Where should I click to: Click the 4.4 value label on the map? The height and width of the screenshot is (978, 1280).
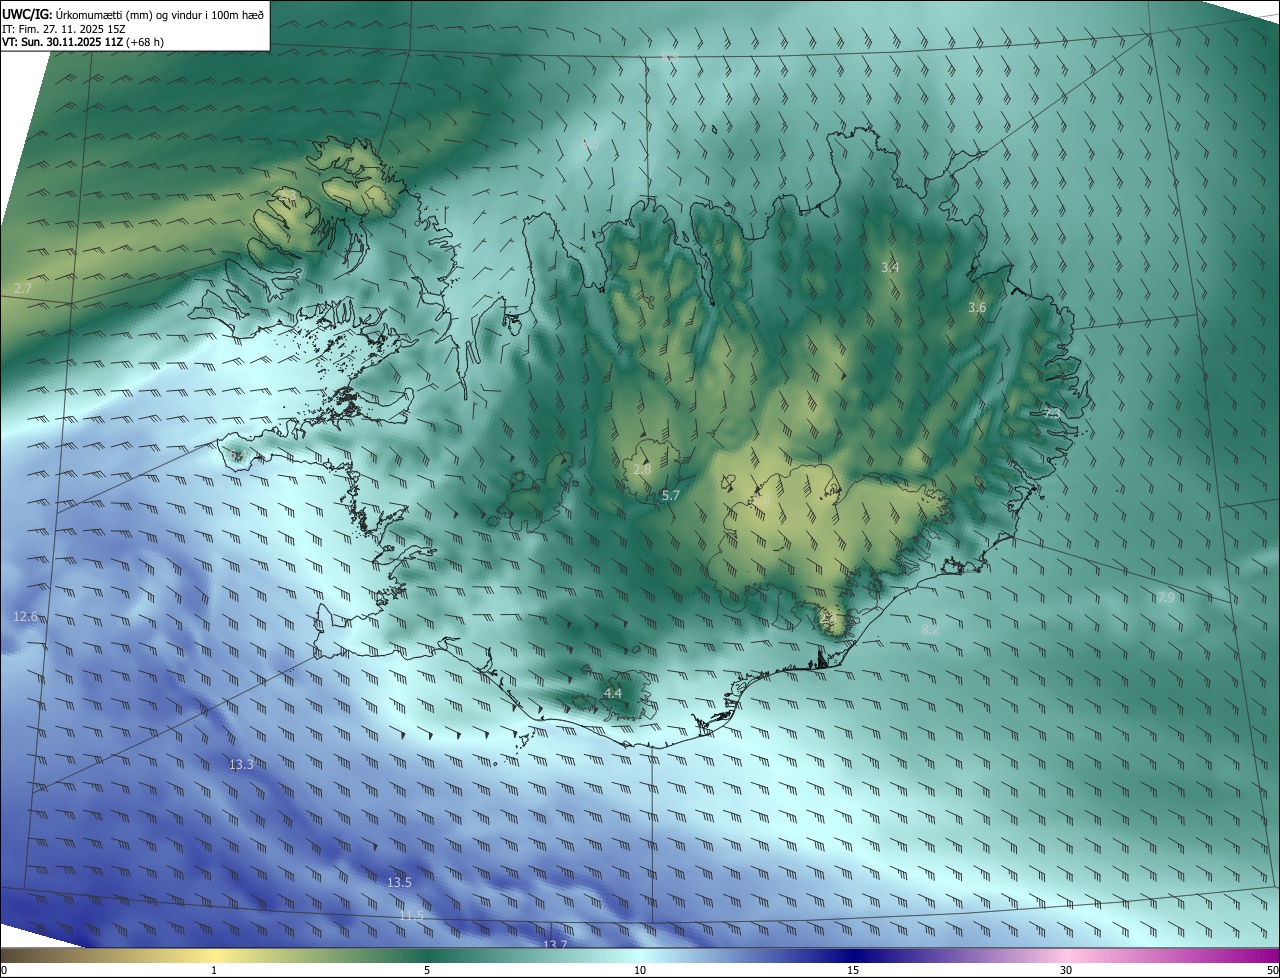[x=613, y=693]
